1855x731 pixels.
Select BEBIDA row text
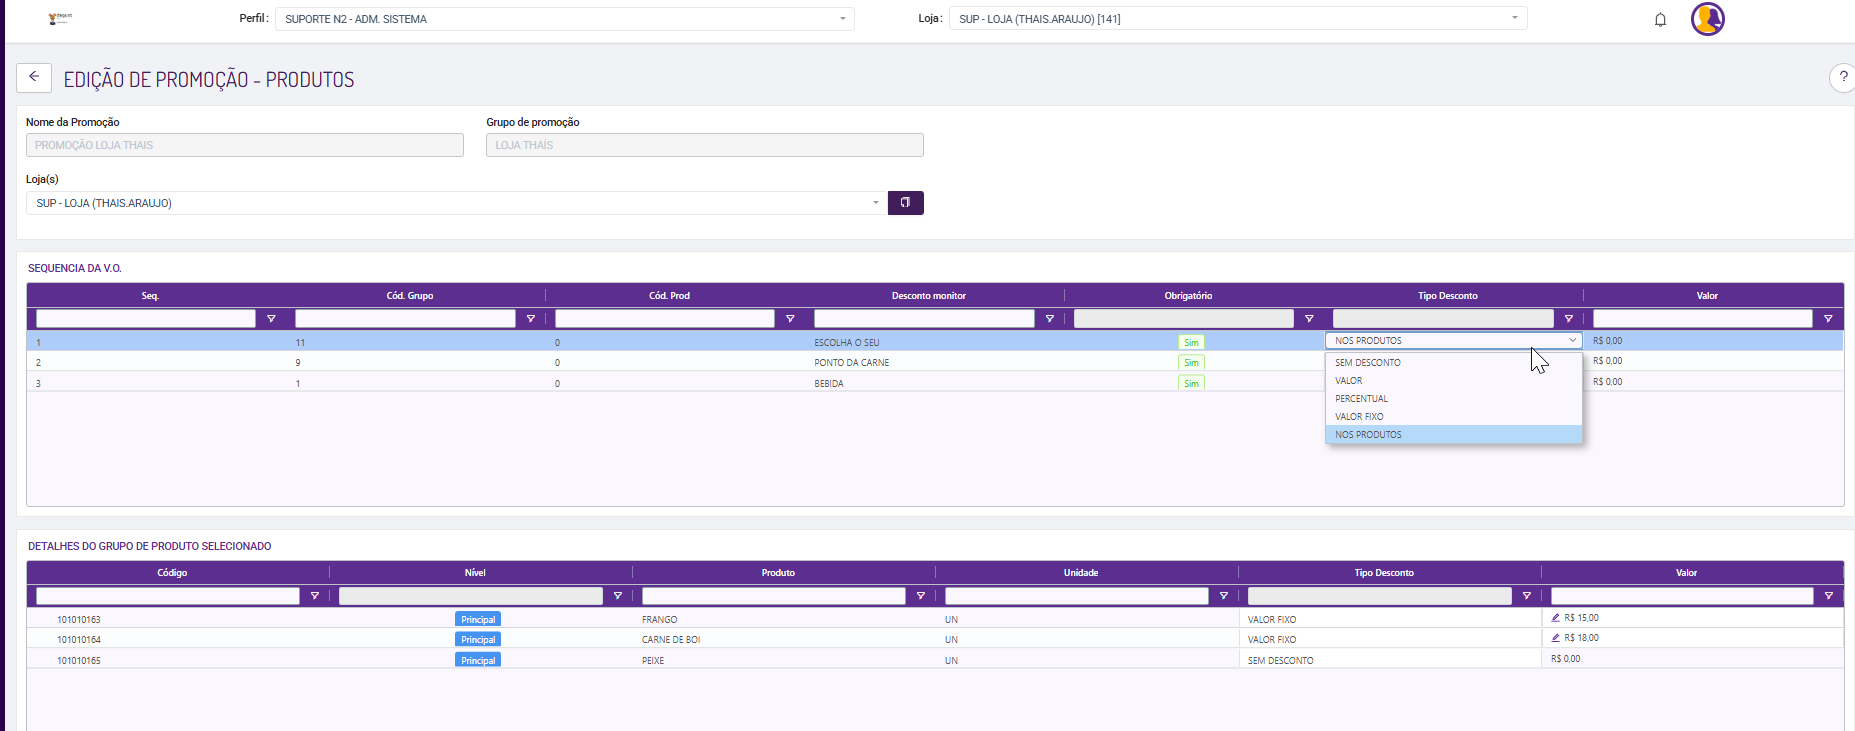[x=829, y=384]
